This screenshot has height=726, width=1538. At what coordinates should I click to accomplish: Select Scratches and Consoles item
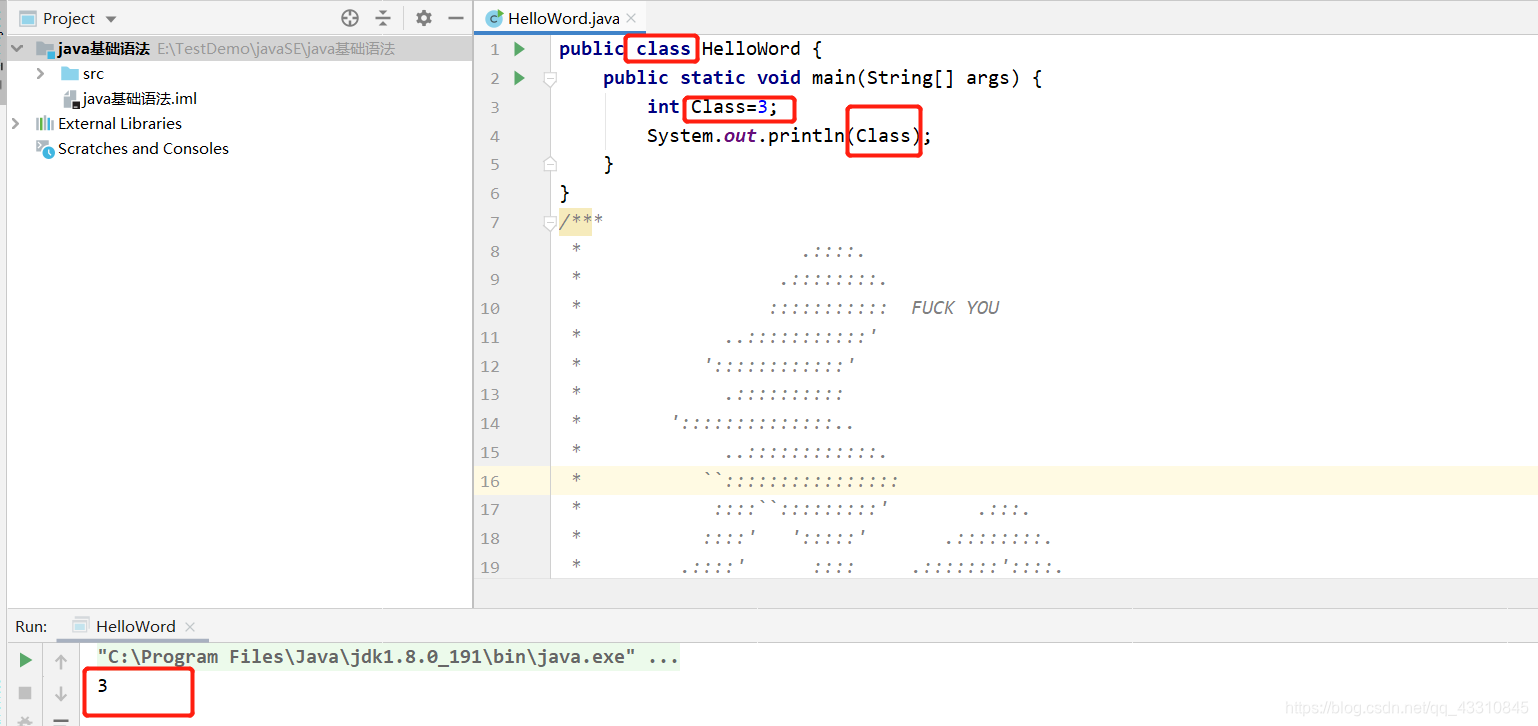143,149
